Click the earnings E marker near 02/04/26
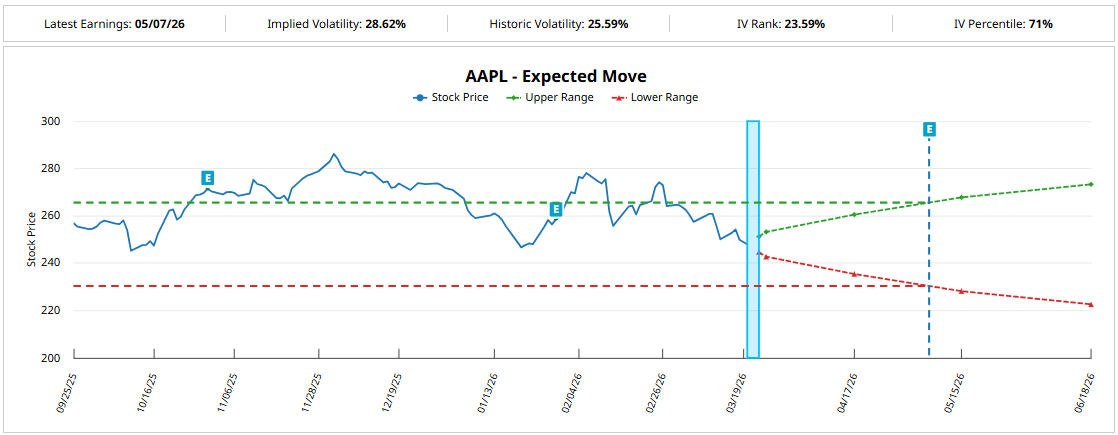 click(556, 209)
